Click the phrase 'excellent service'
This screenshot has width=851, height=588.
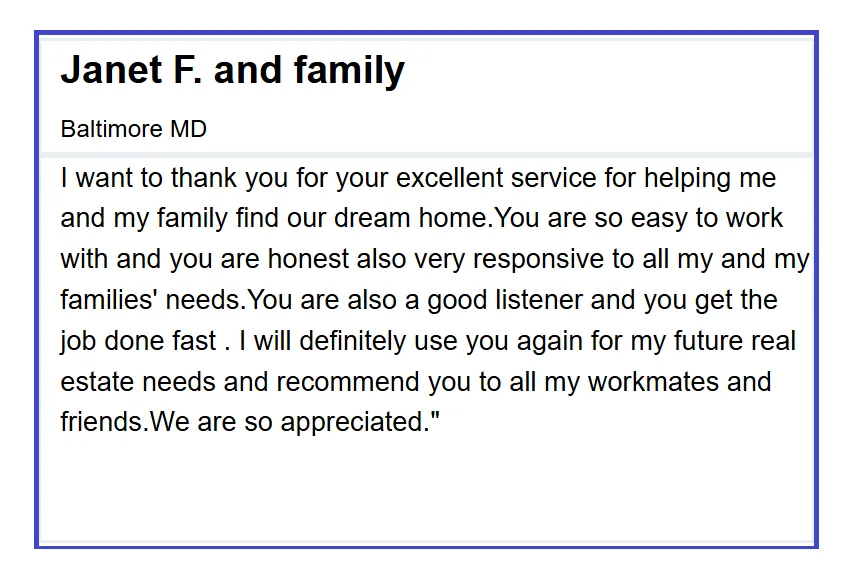497,178
